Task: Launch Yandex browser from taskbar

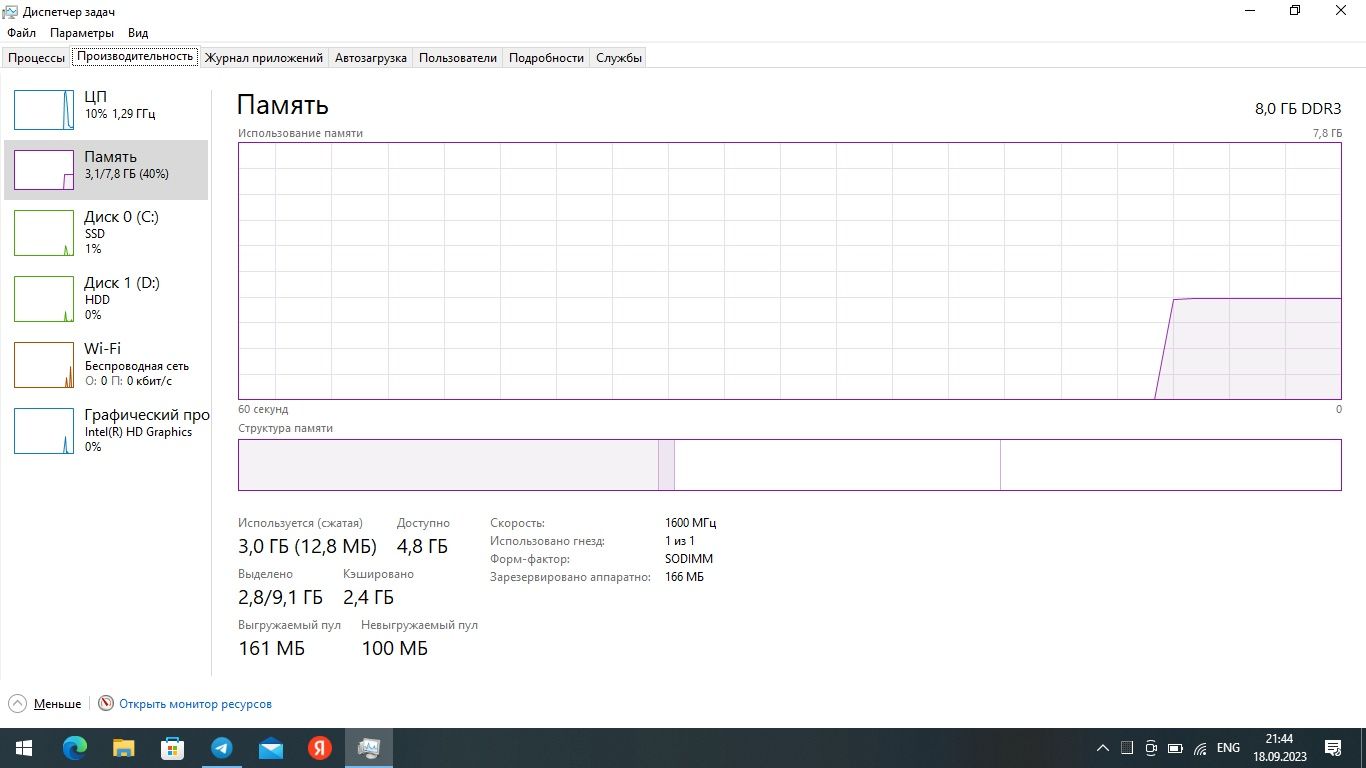Action: [319, 748]
